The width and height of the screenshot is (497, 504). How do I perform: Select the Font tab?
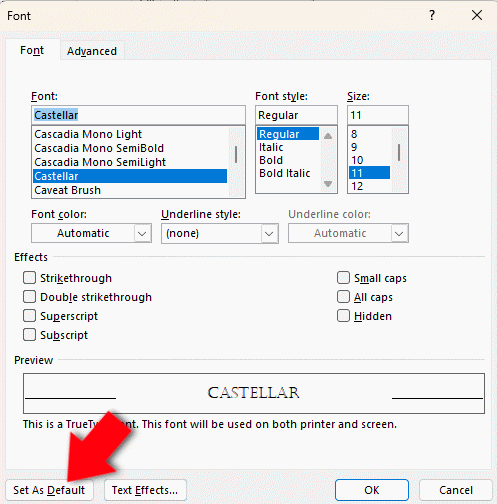click(32, 50)
